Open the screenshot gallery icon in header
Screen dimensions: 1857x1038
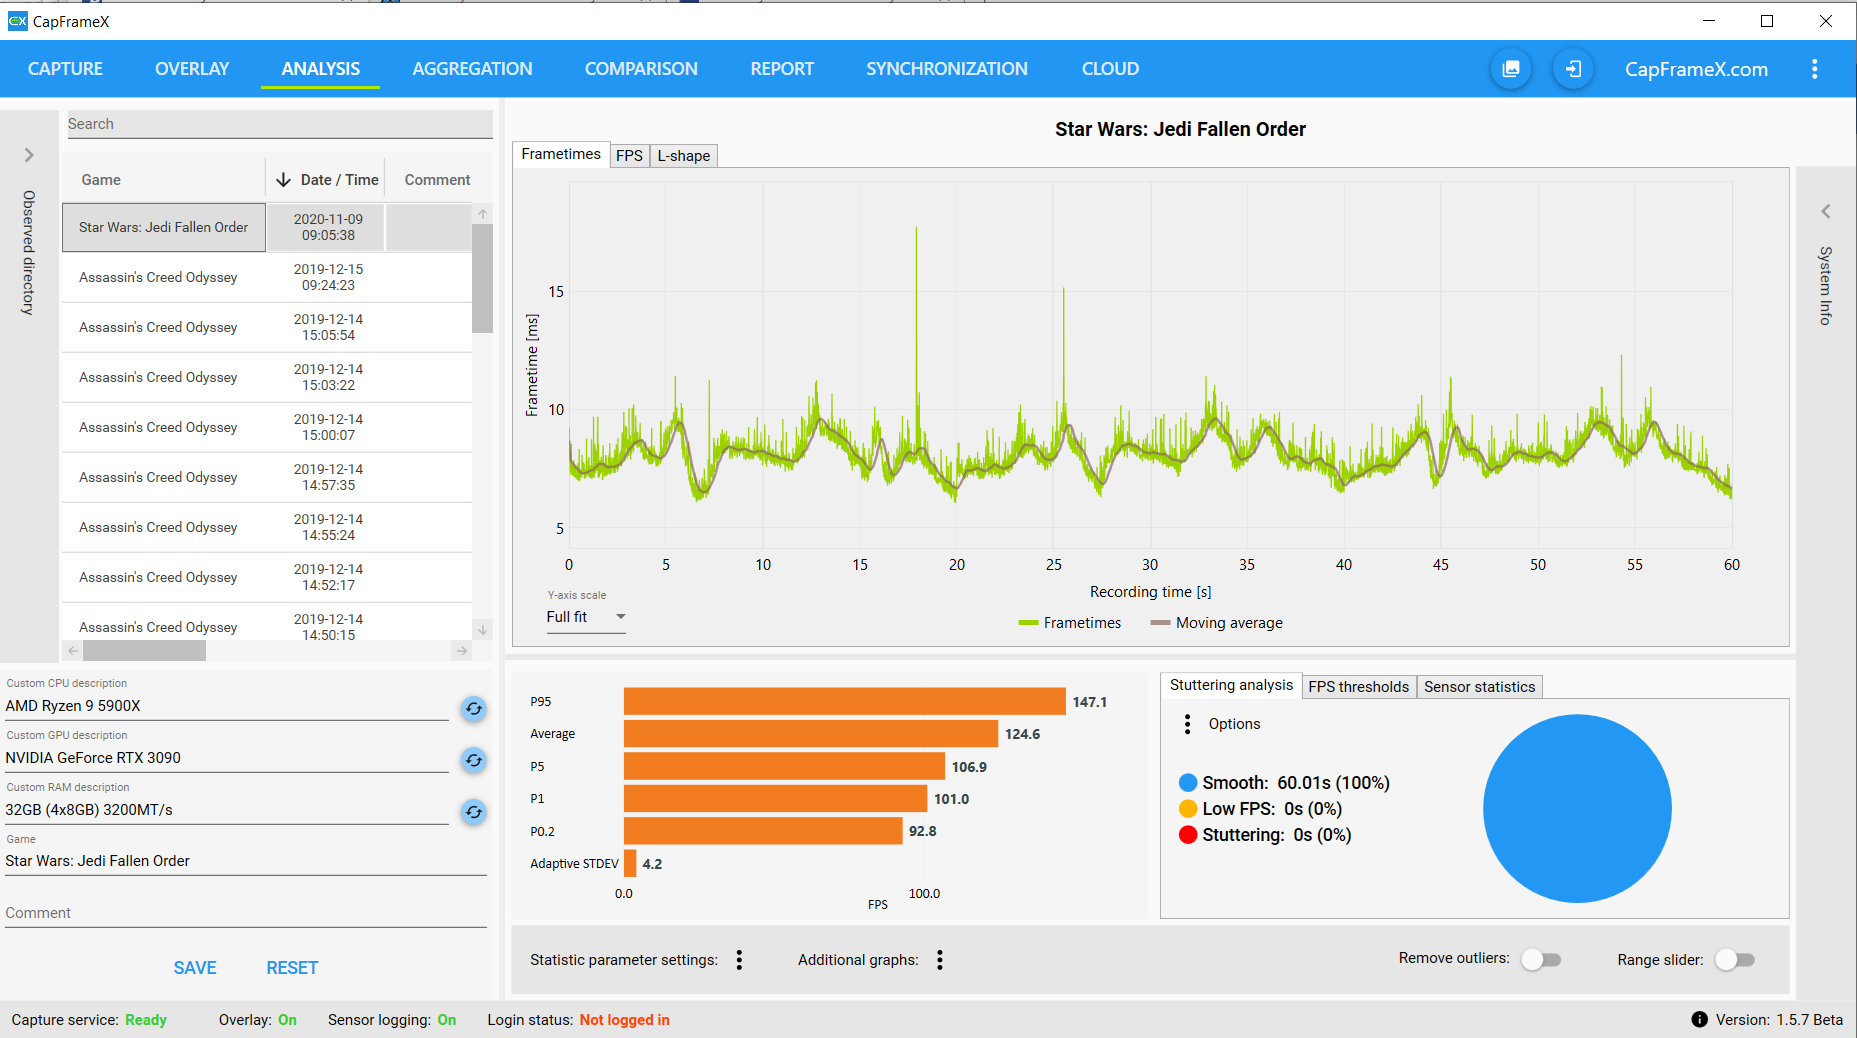[1511, 69]
